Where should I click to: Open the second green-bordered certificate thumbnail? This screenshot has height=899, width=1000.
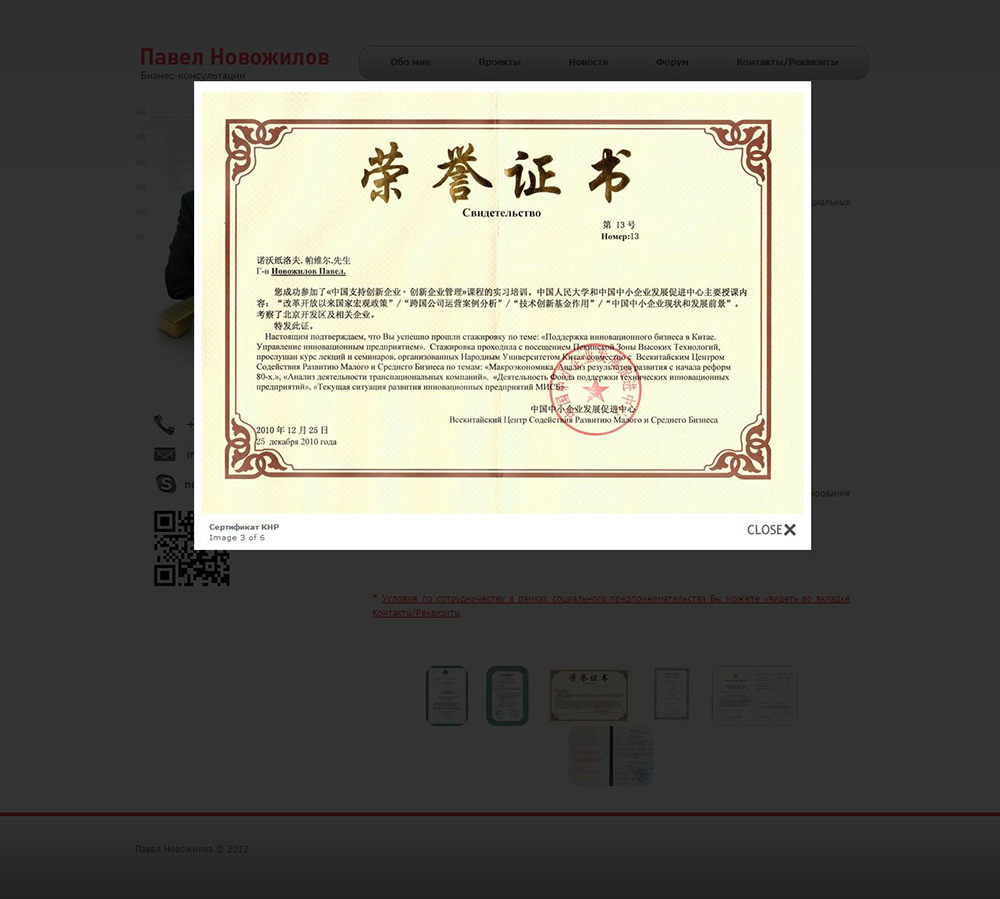(507, 696)
